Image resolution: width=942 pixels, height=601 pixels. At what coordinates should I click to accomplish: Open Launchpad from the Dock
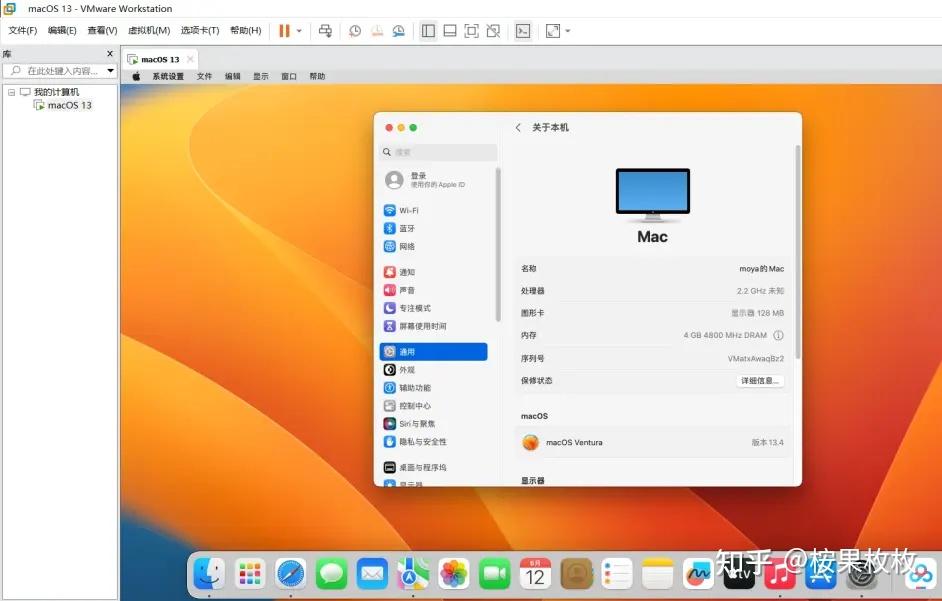point(250,574)
